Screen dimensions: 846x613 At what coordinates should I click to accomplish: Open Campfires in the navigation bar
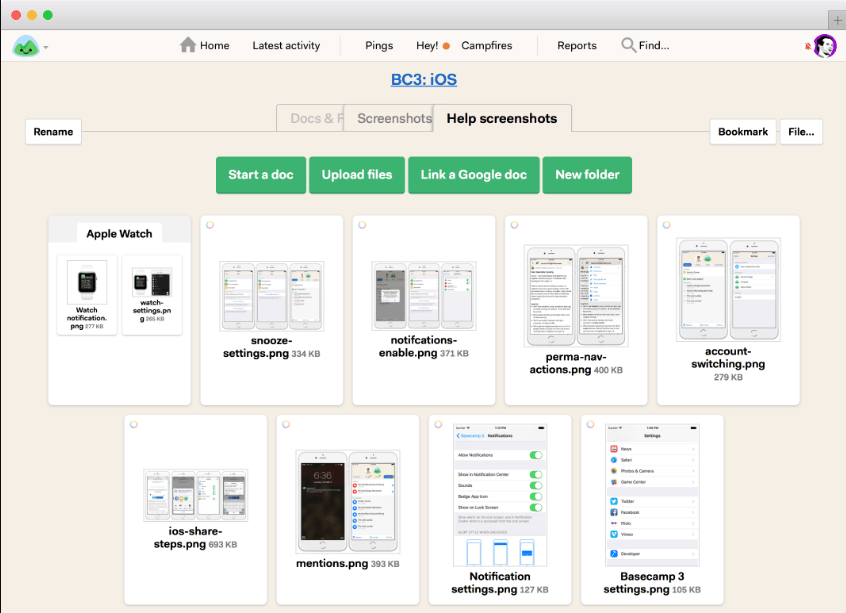coord(487,45)
